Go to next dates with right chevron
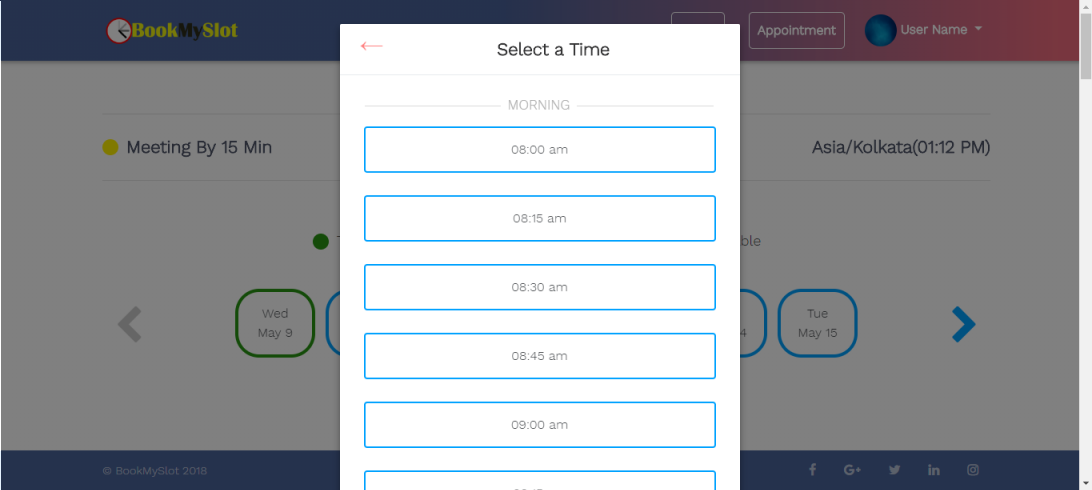1092x490 pixels. pyautogui.click(x=962, y=323)
